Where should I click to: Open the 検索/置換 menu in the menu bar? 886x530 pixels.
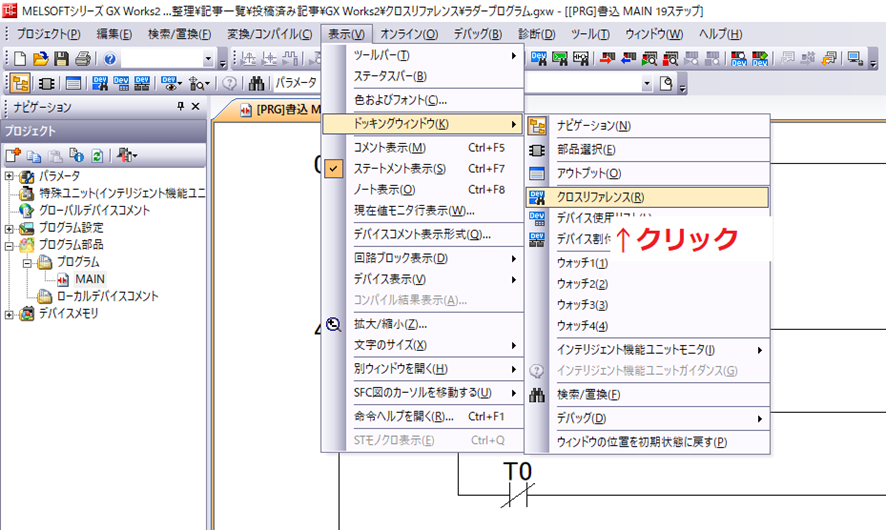coord(179,34)
